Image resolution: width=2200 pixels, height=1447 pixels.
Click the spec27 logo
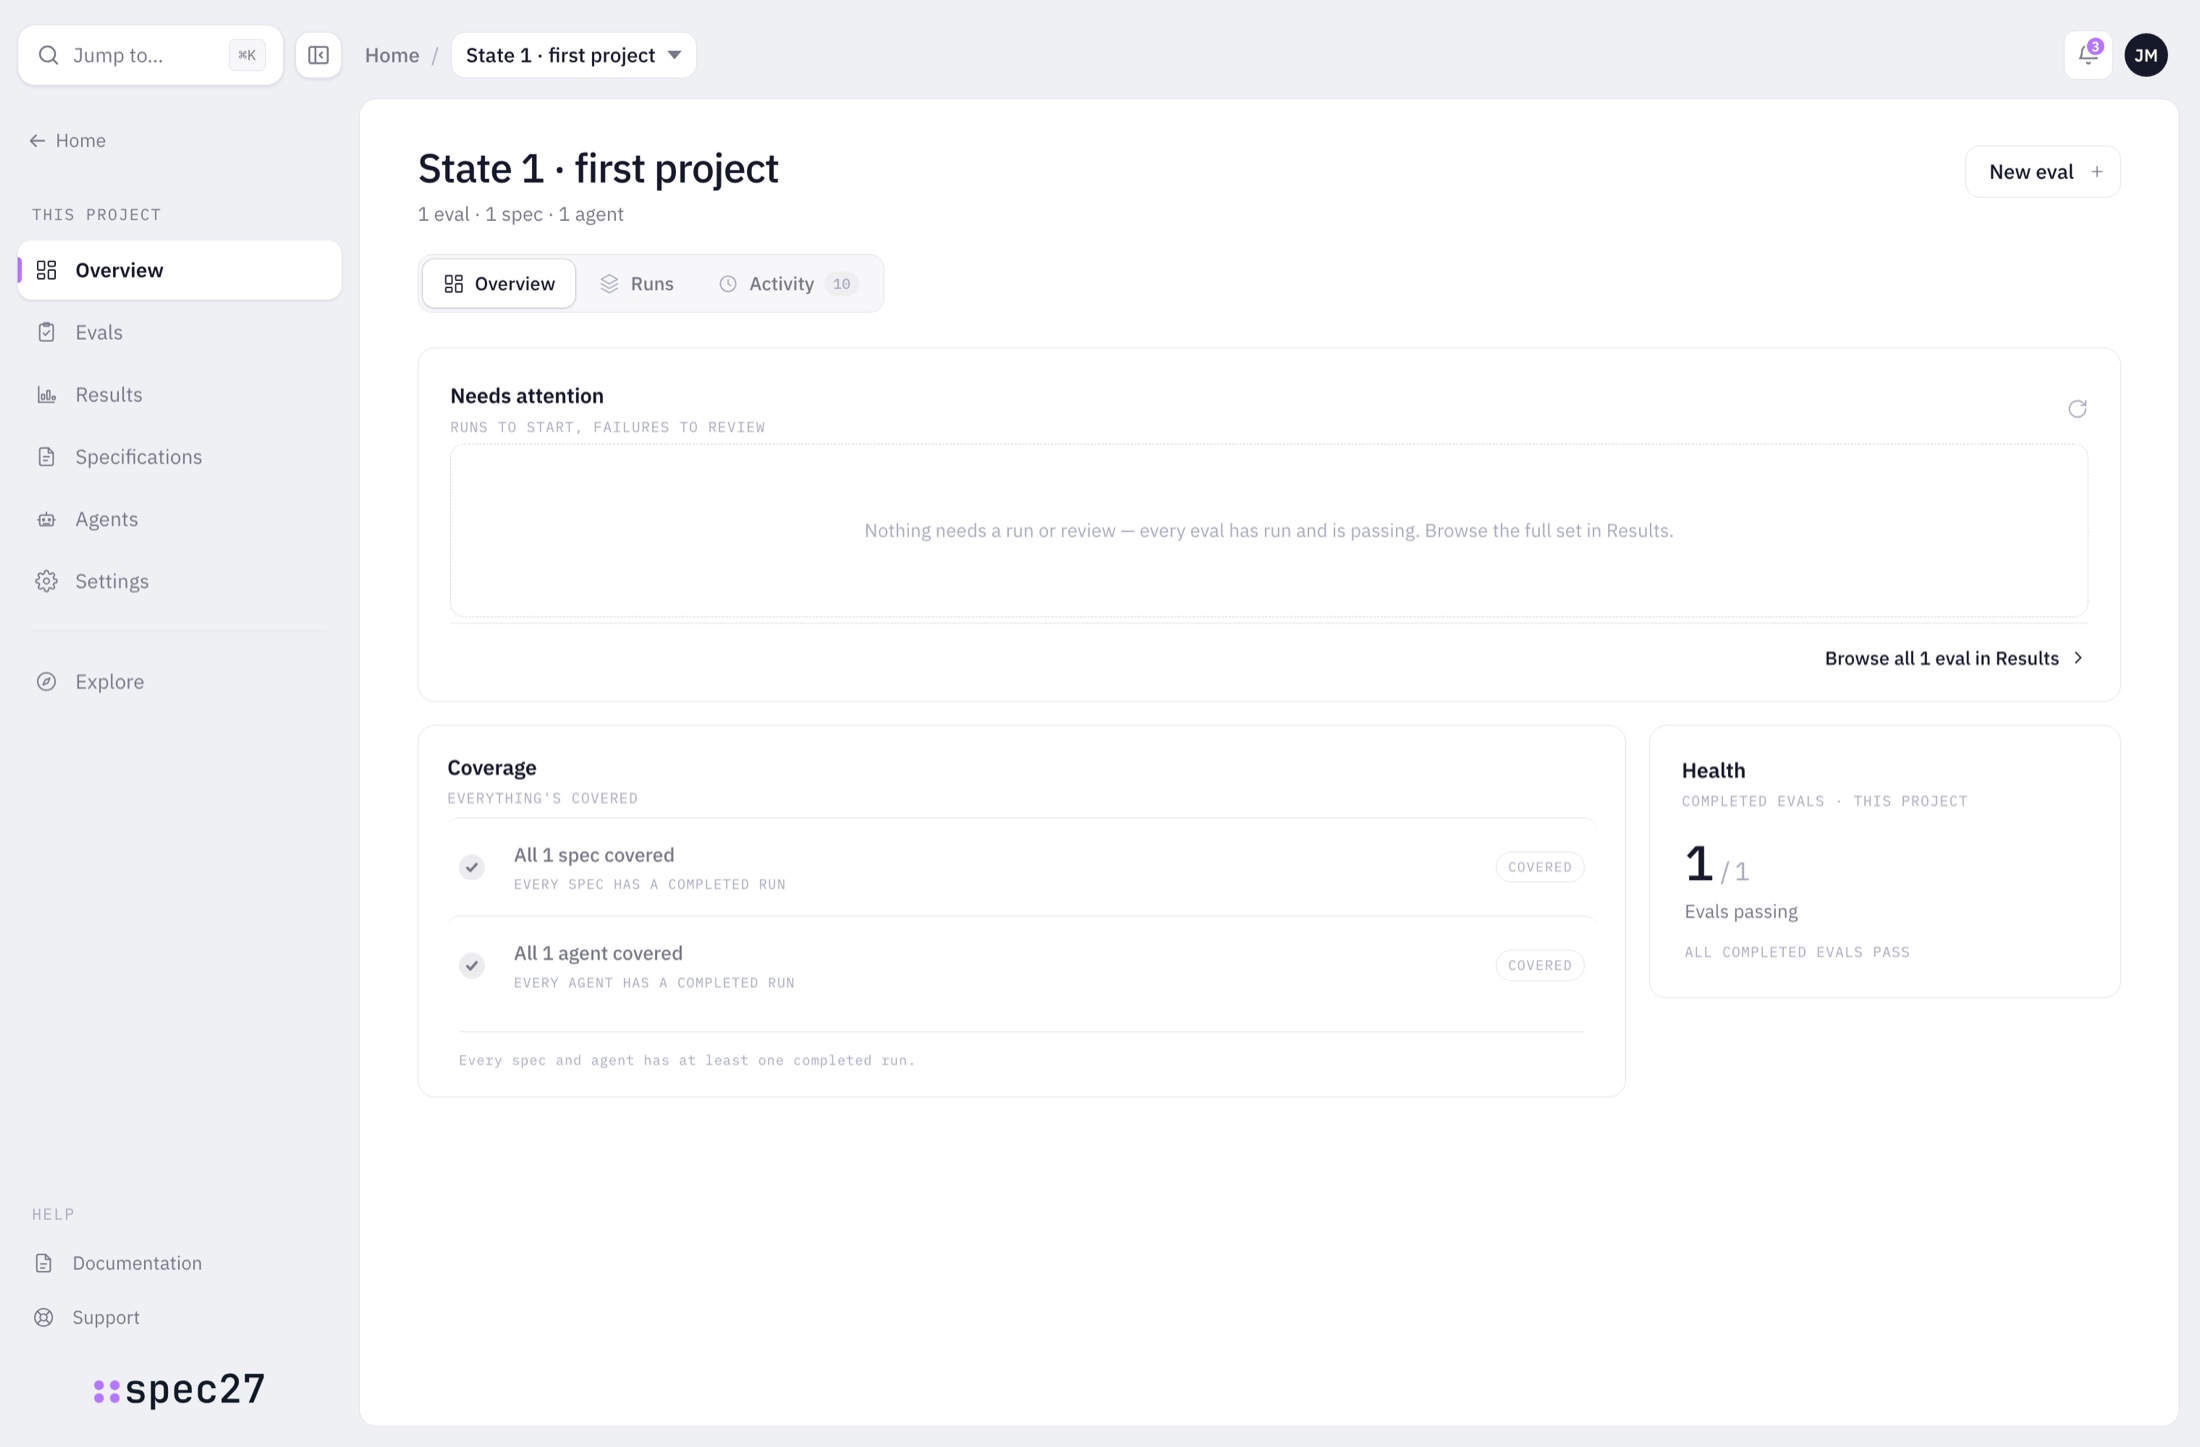coord(180,1389)
